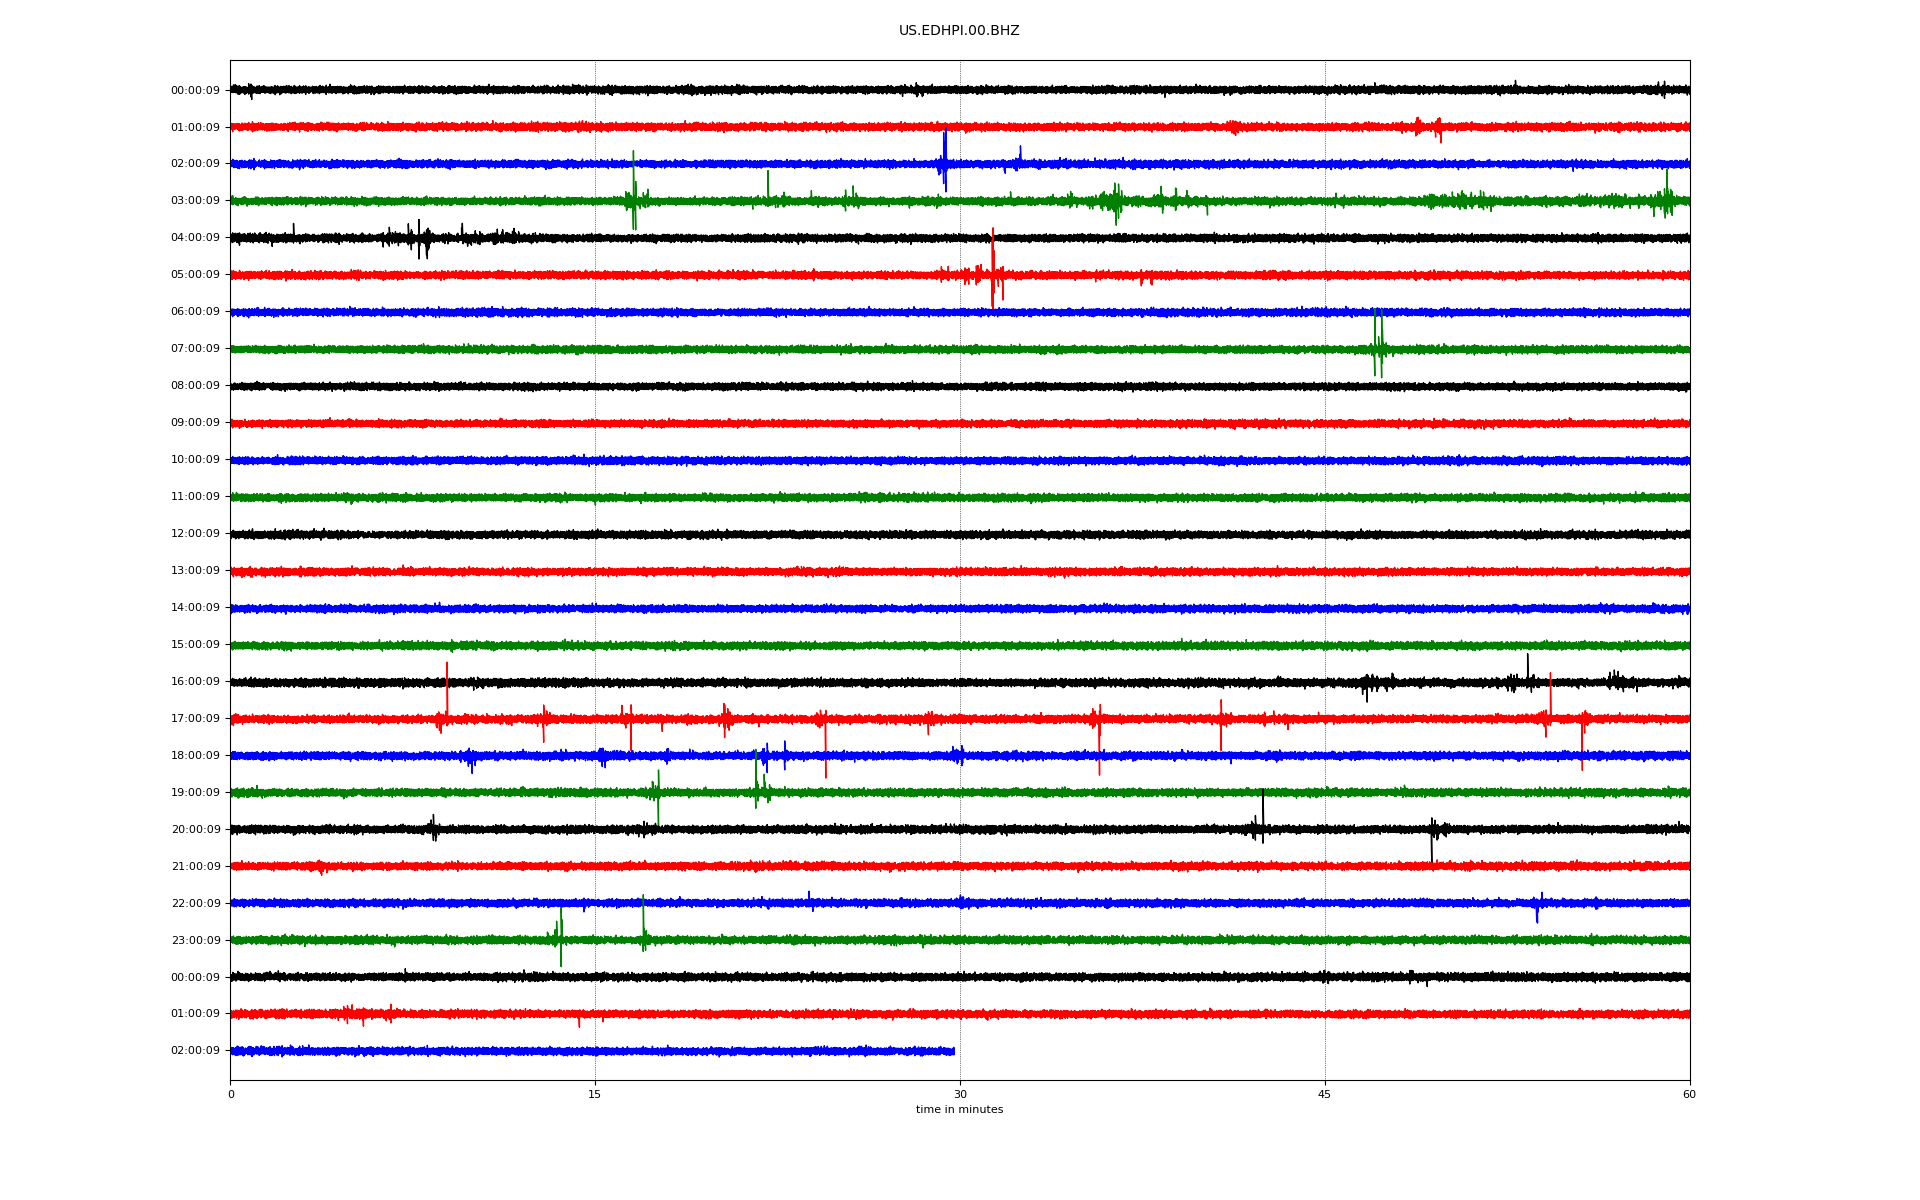The image size is (1920, 1200).
Task: Click the 07:00:09 row label
Action: (195, 349)
